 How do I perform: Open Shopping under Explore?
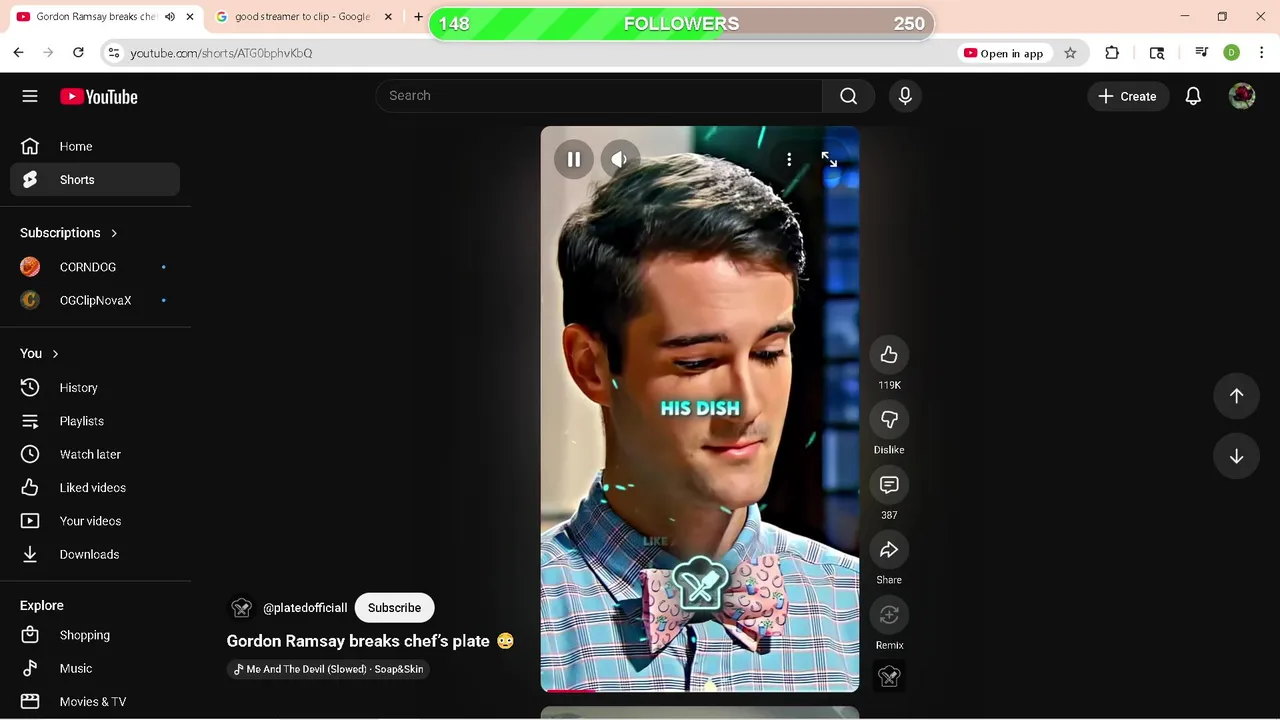click(95, 635)
